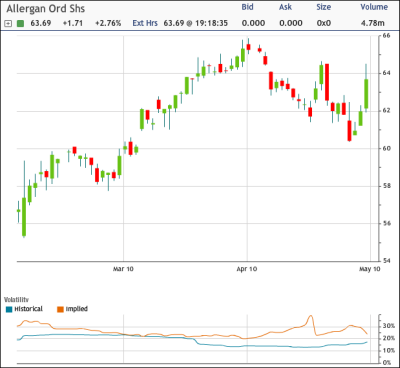
Task: Select the last price 63.69 value
Action: [41, 23]
